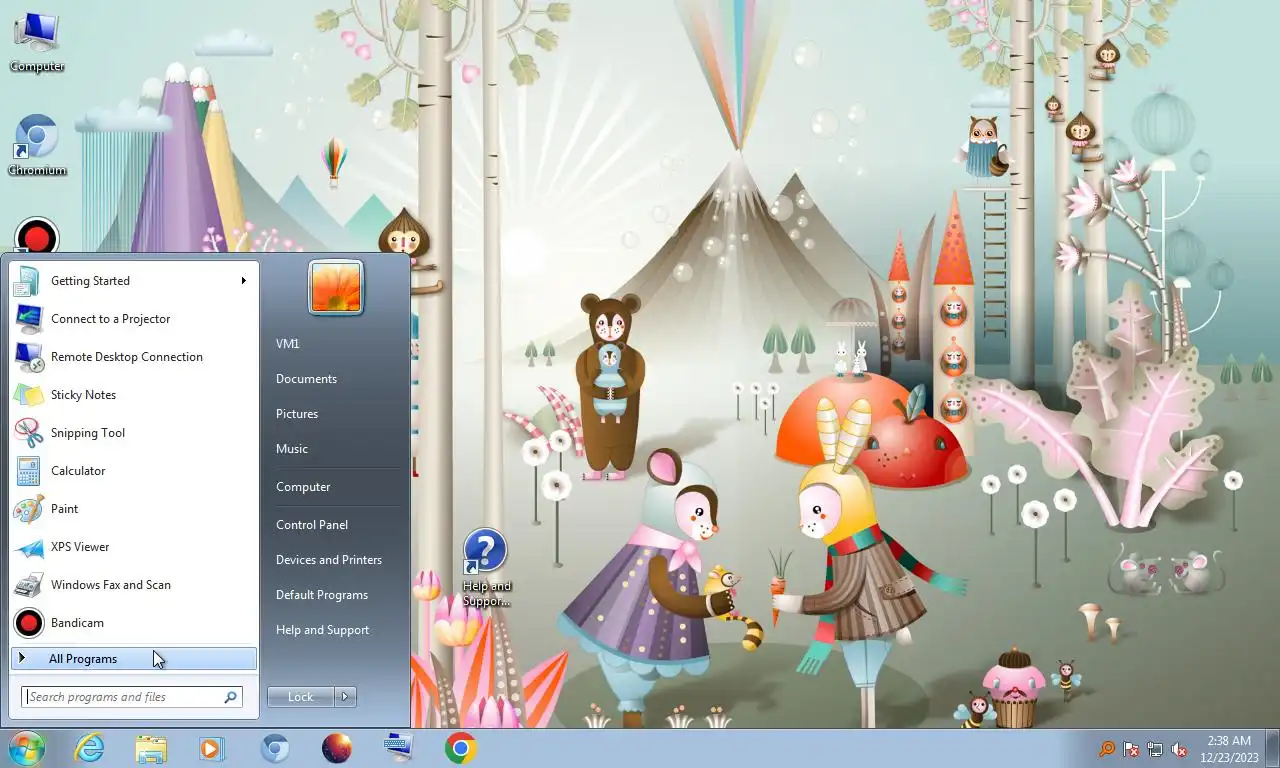Image resolution: width=1280 pixels, height=768 pixels.
Task: Click the XPS Viewer icon
Action: tap(28, 547)
